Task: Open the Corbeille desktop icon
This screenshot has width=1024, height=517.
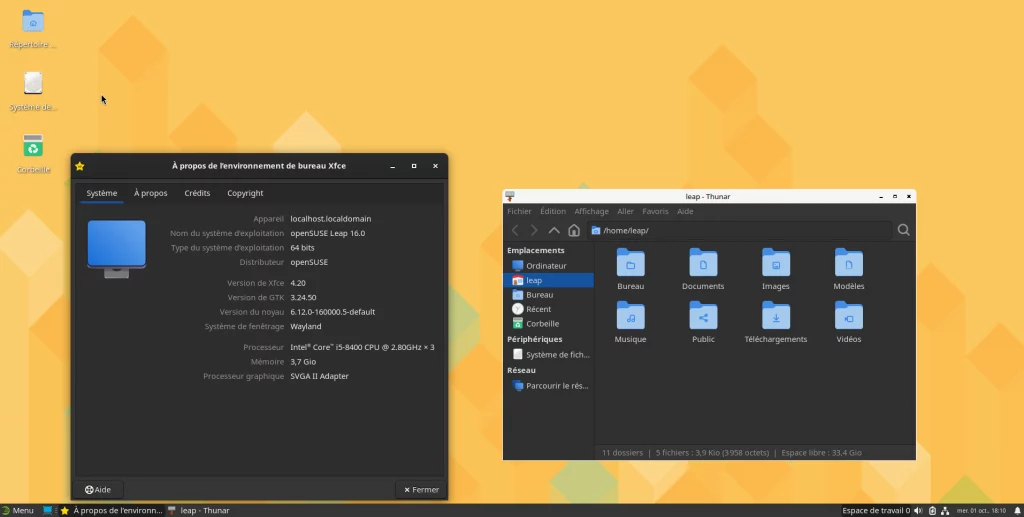Action: coord(33,148)
